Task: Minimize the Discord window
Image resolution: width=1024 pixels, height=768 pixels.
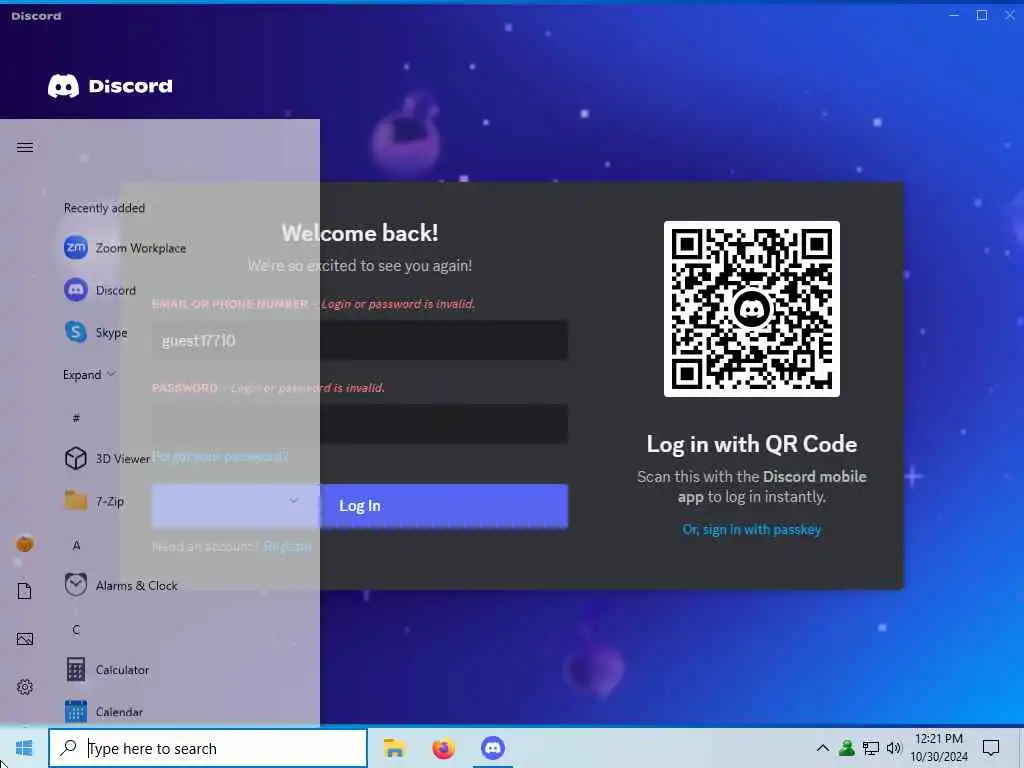Action: tap(954, 15)
